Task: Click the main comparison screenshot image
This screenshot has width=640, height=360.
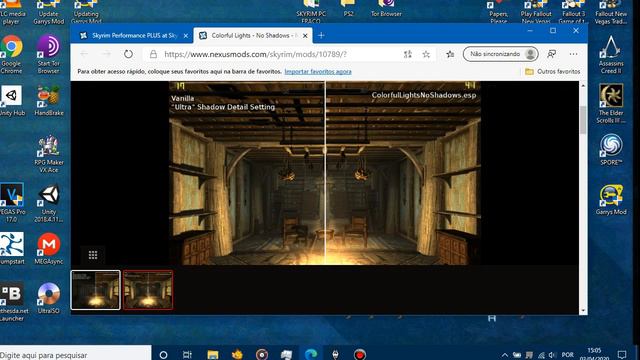Action: (325, 173)
